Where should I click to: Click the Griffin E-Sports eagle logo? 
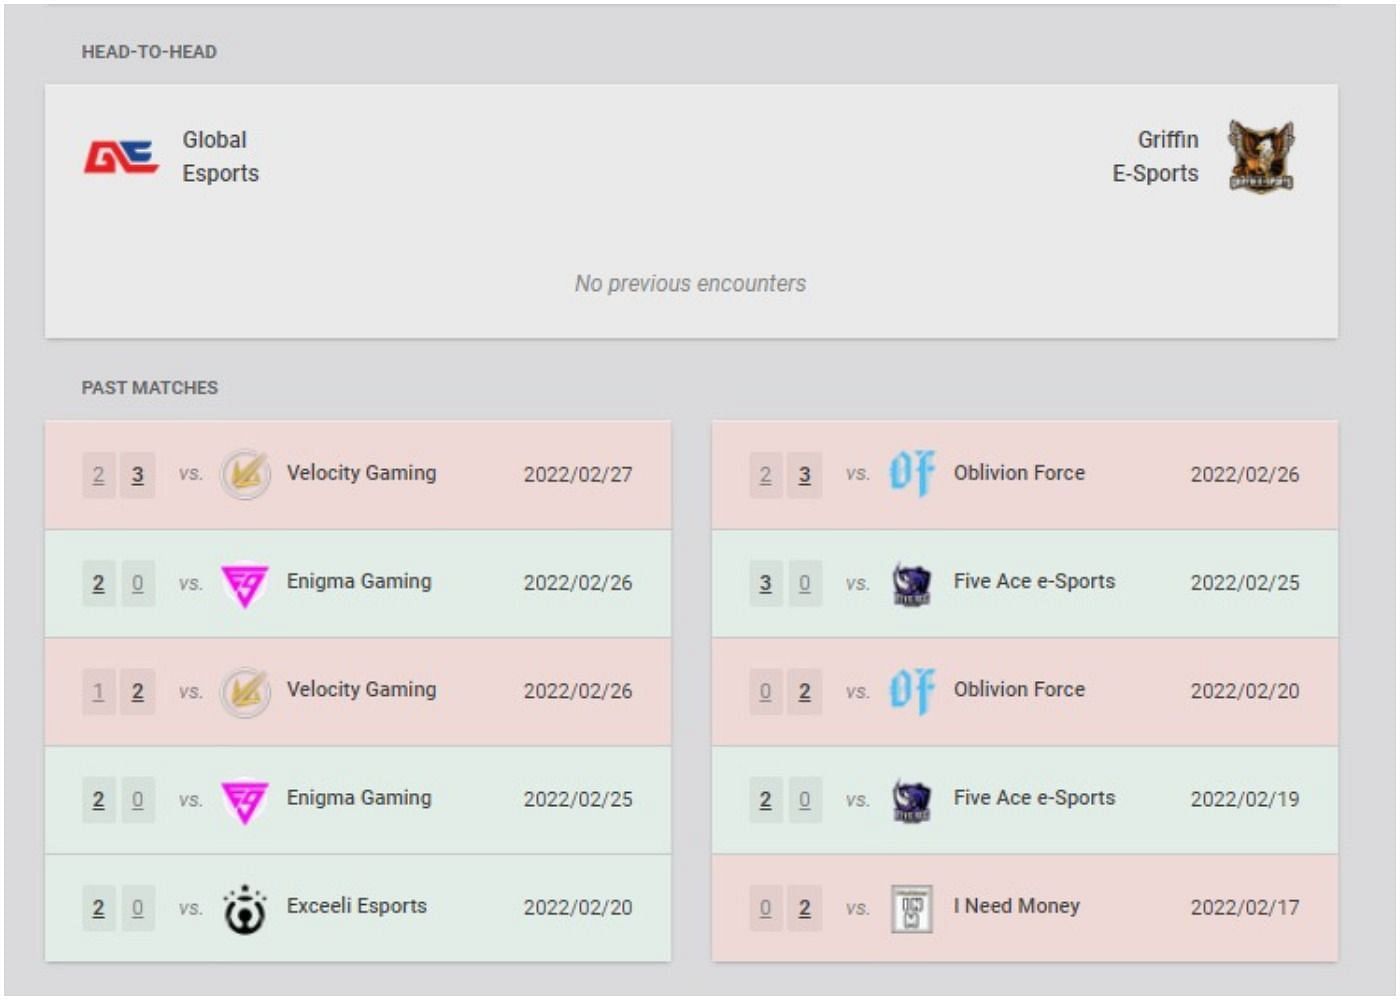[x=1261, y=157]
